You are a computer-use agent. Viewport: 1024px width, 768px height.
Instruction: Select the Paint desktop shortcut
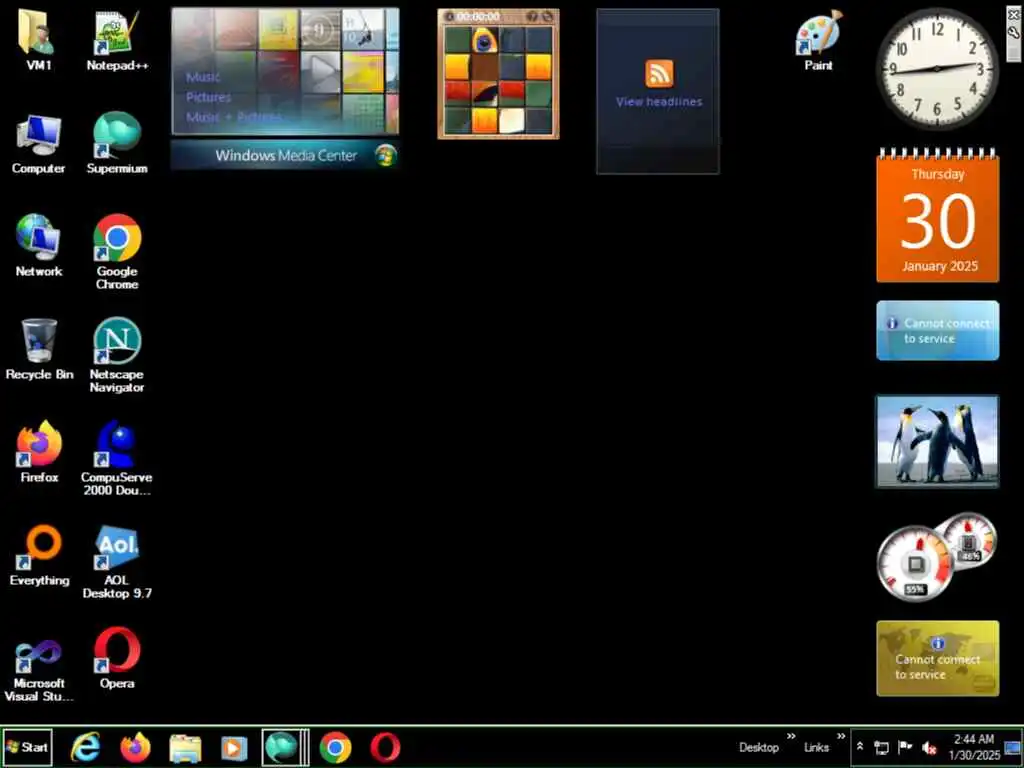[818, 39]
